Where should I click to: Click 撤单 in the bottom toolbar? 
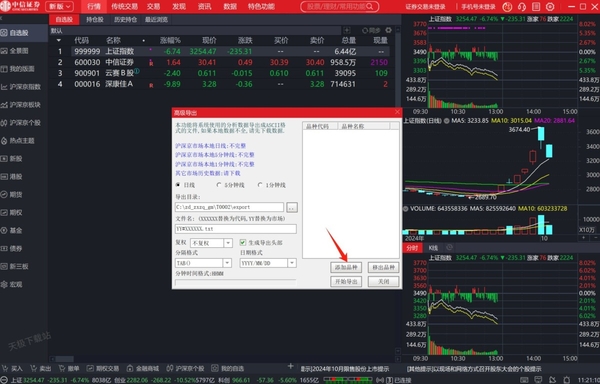tap(69, 369)
